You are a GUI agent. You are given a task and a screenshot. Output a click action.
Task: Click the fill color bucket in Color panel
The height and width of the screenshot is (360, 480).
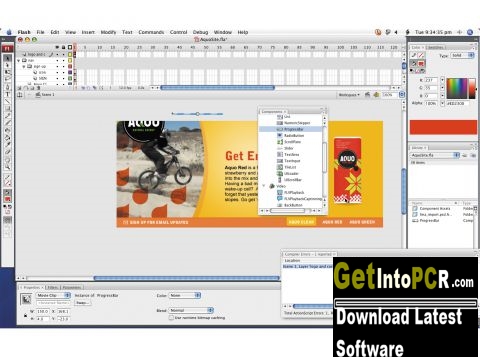coord(414,63)
